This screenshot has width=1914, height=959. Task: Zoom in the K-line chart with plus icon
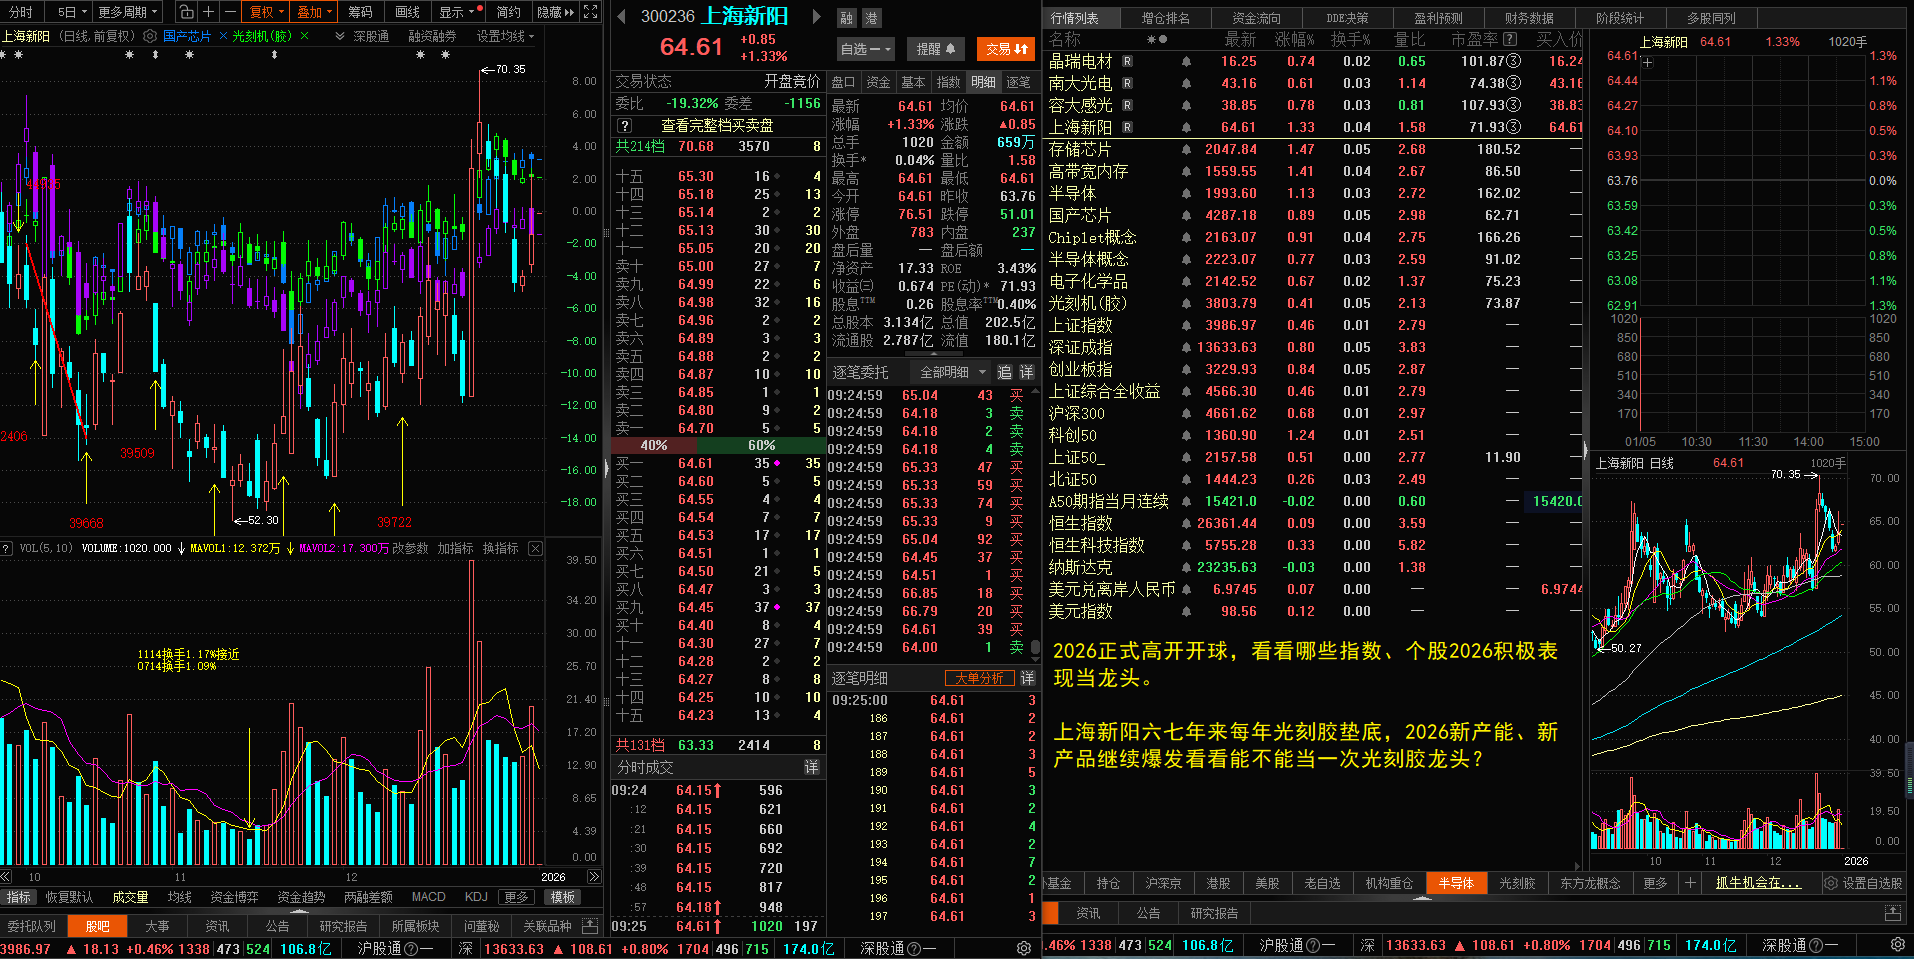(x=208, y=12)
